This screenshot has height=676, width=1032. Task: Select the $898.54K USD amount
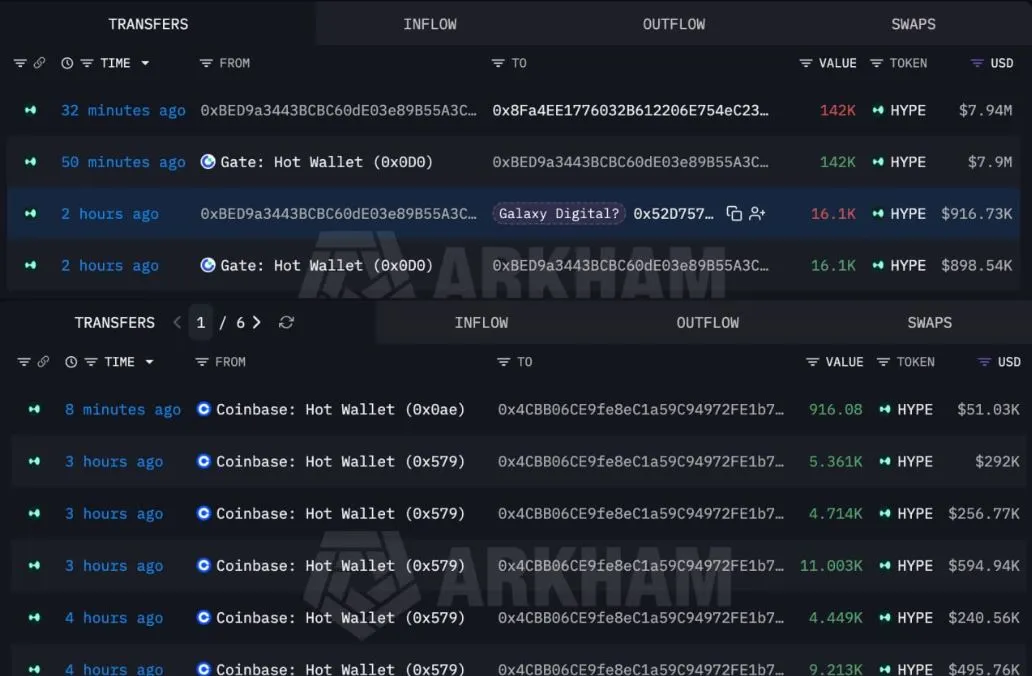(977, 266)
